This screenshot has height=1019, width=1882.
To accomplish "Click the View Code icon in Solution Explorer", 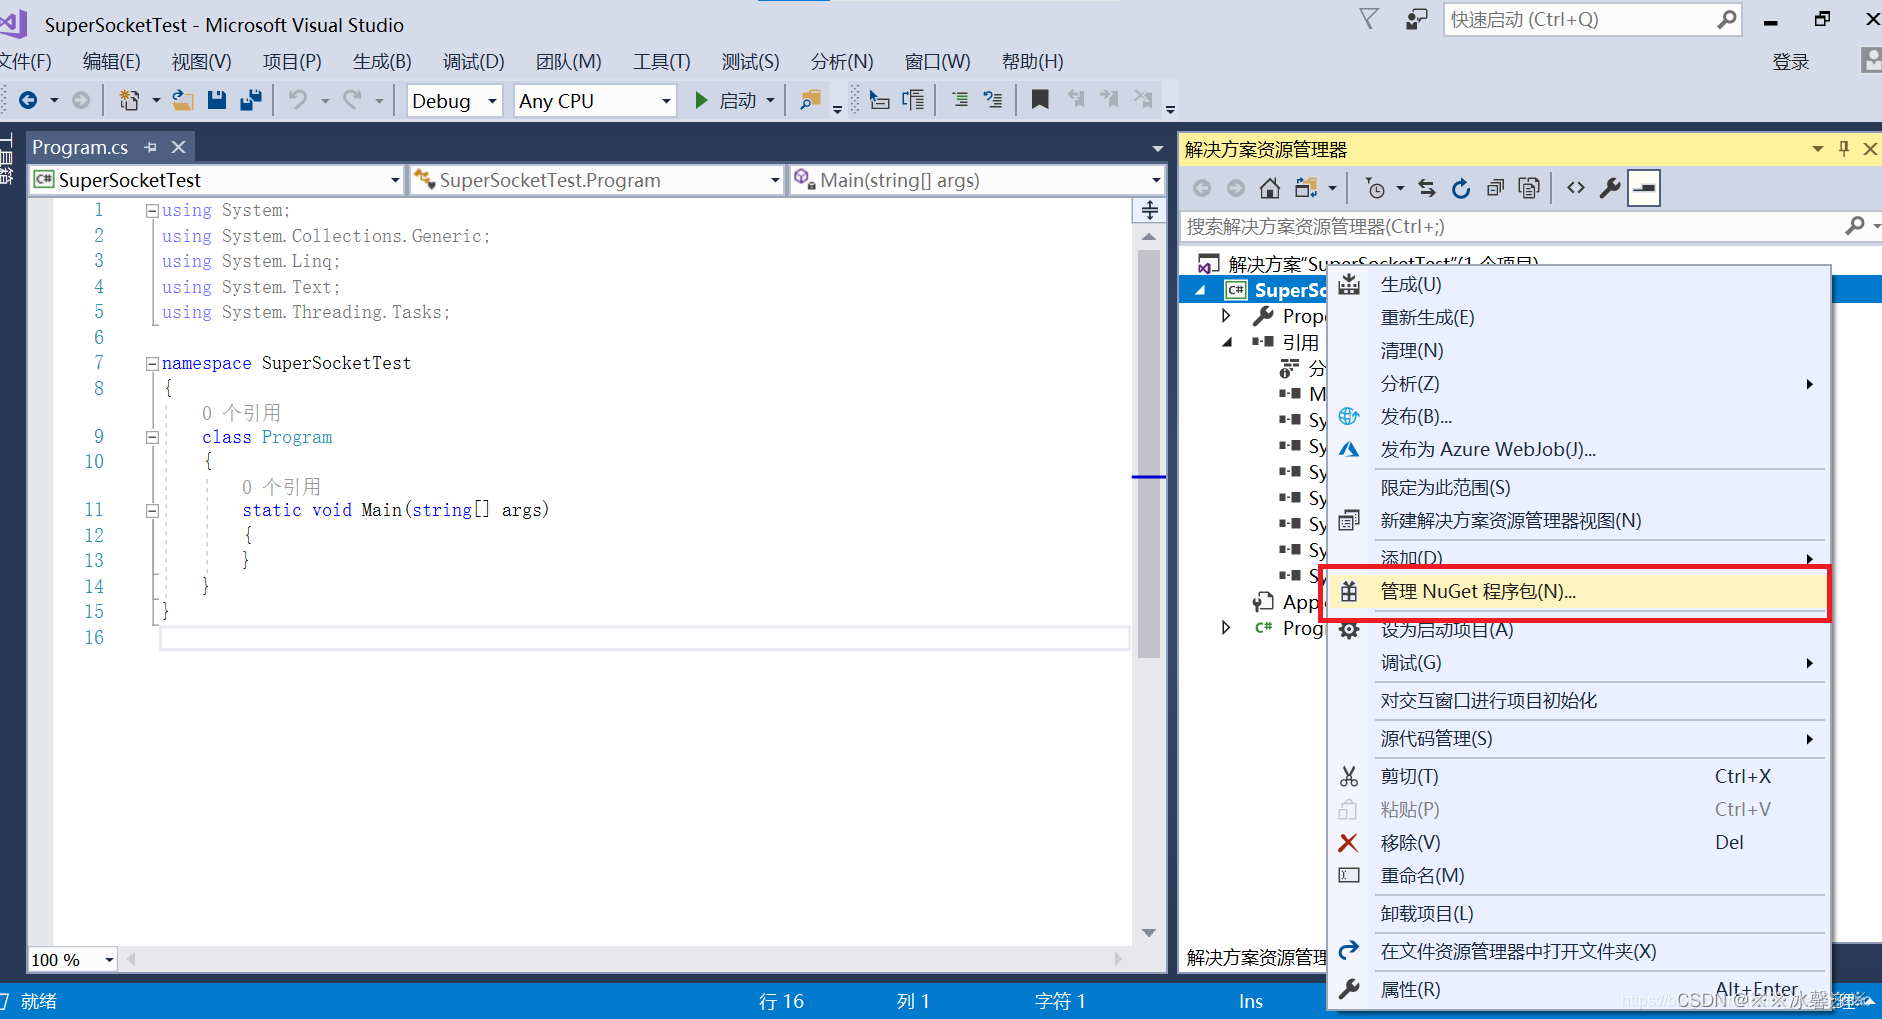I will (x=1576, y=187).
